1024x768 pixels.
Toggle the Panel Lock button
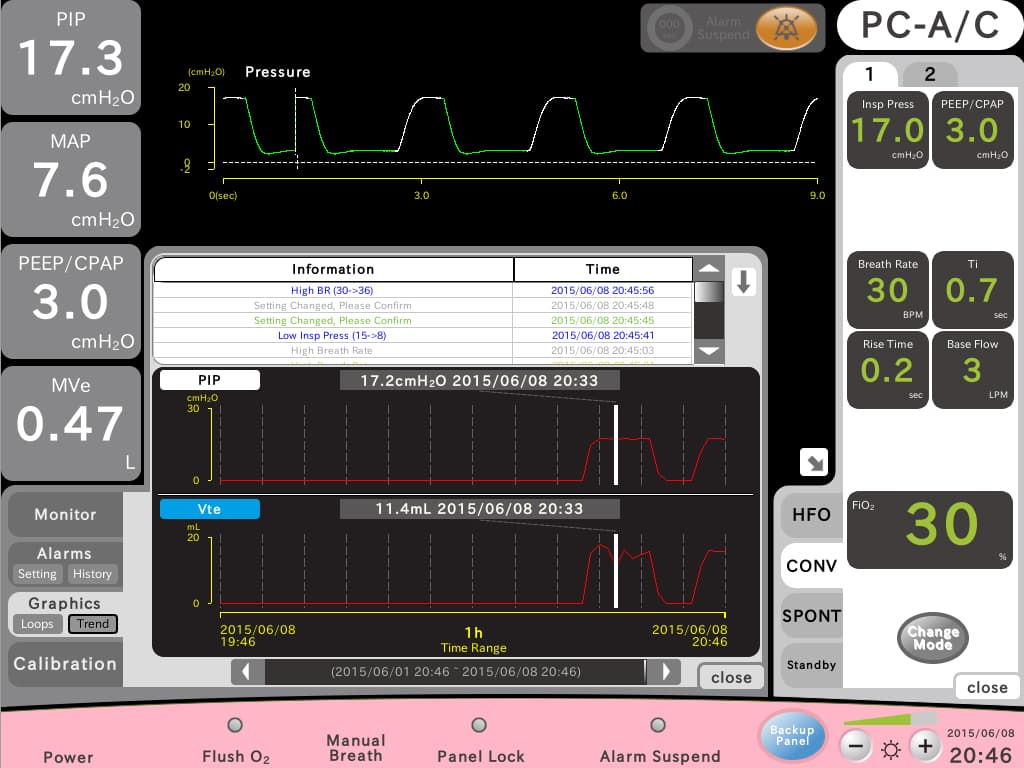(x=479, y=725)
